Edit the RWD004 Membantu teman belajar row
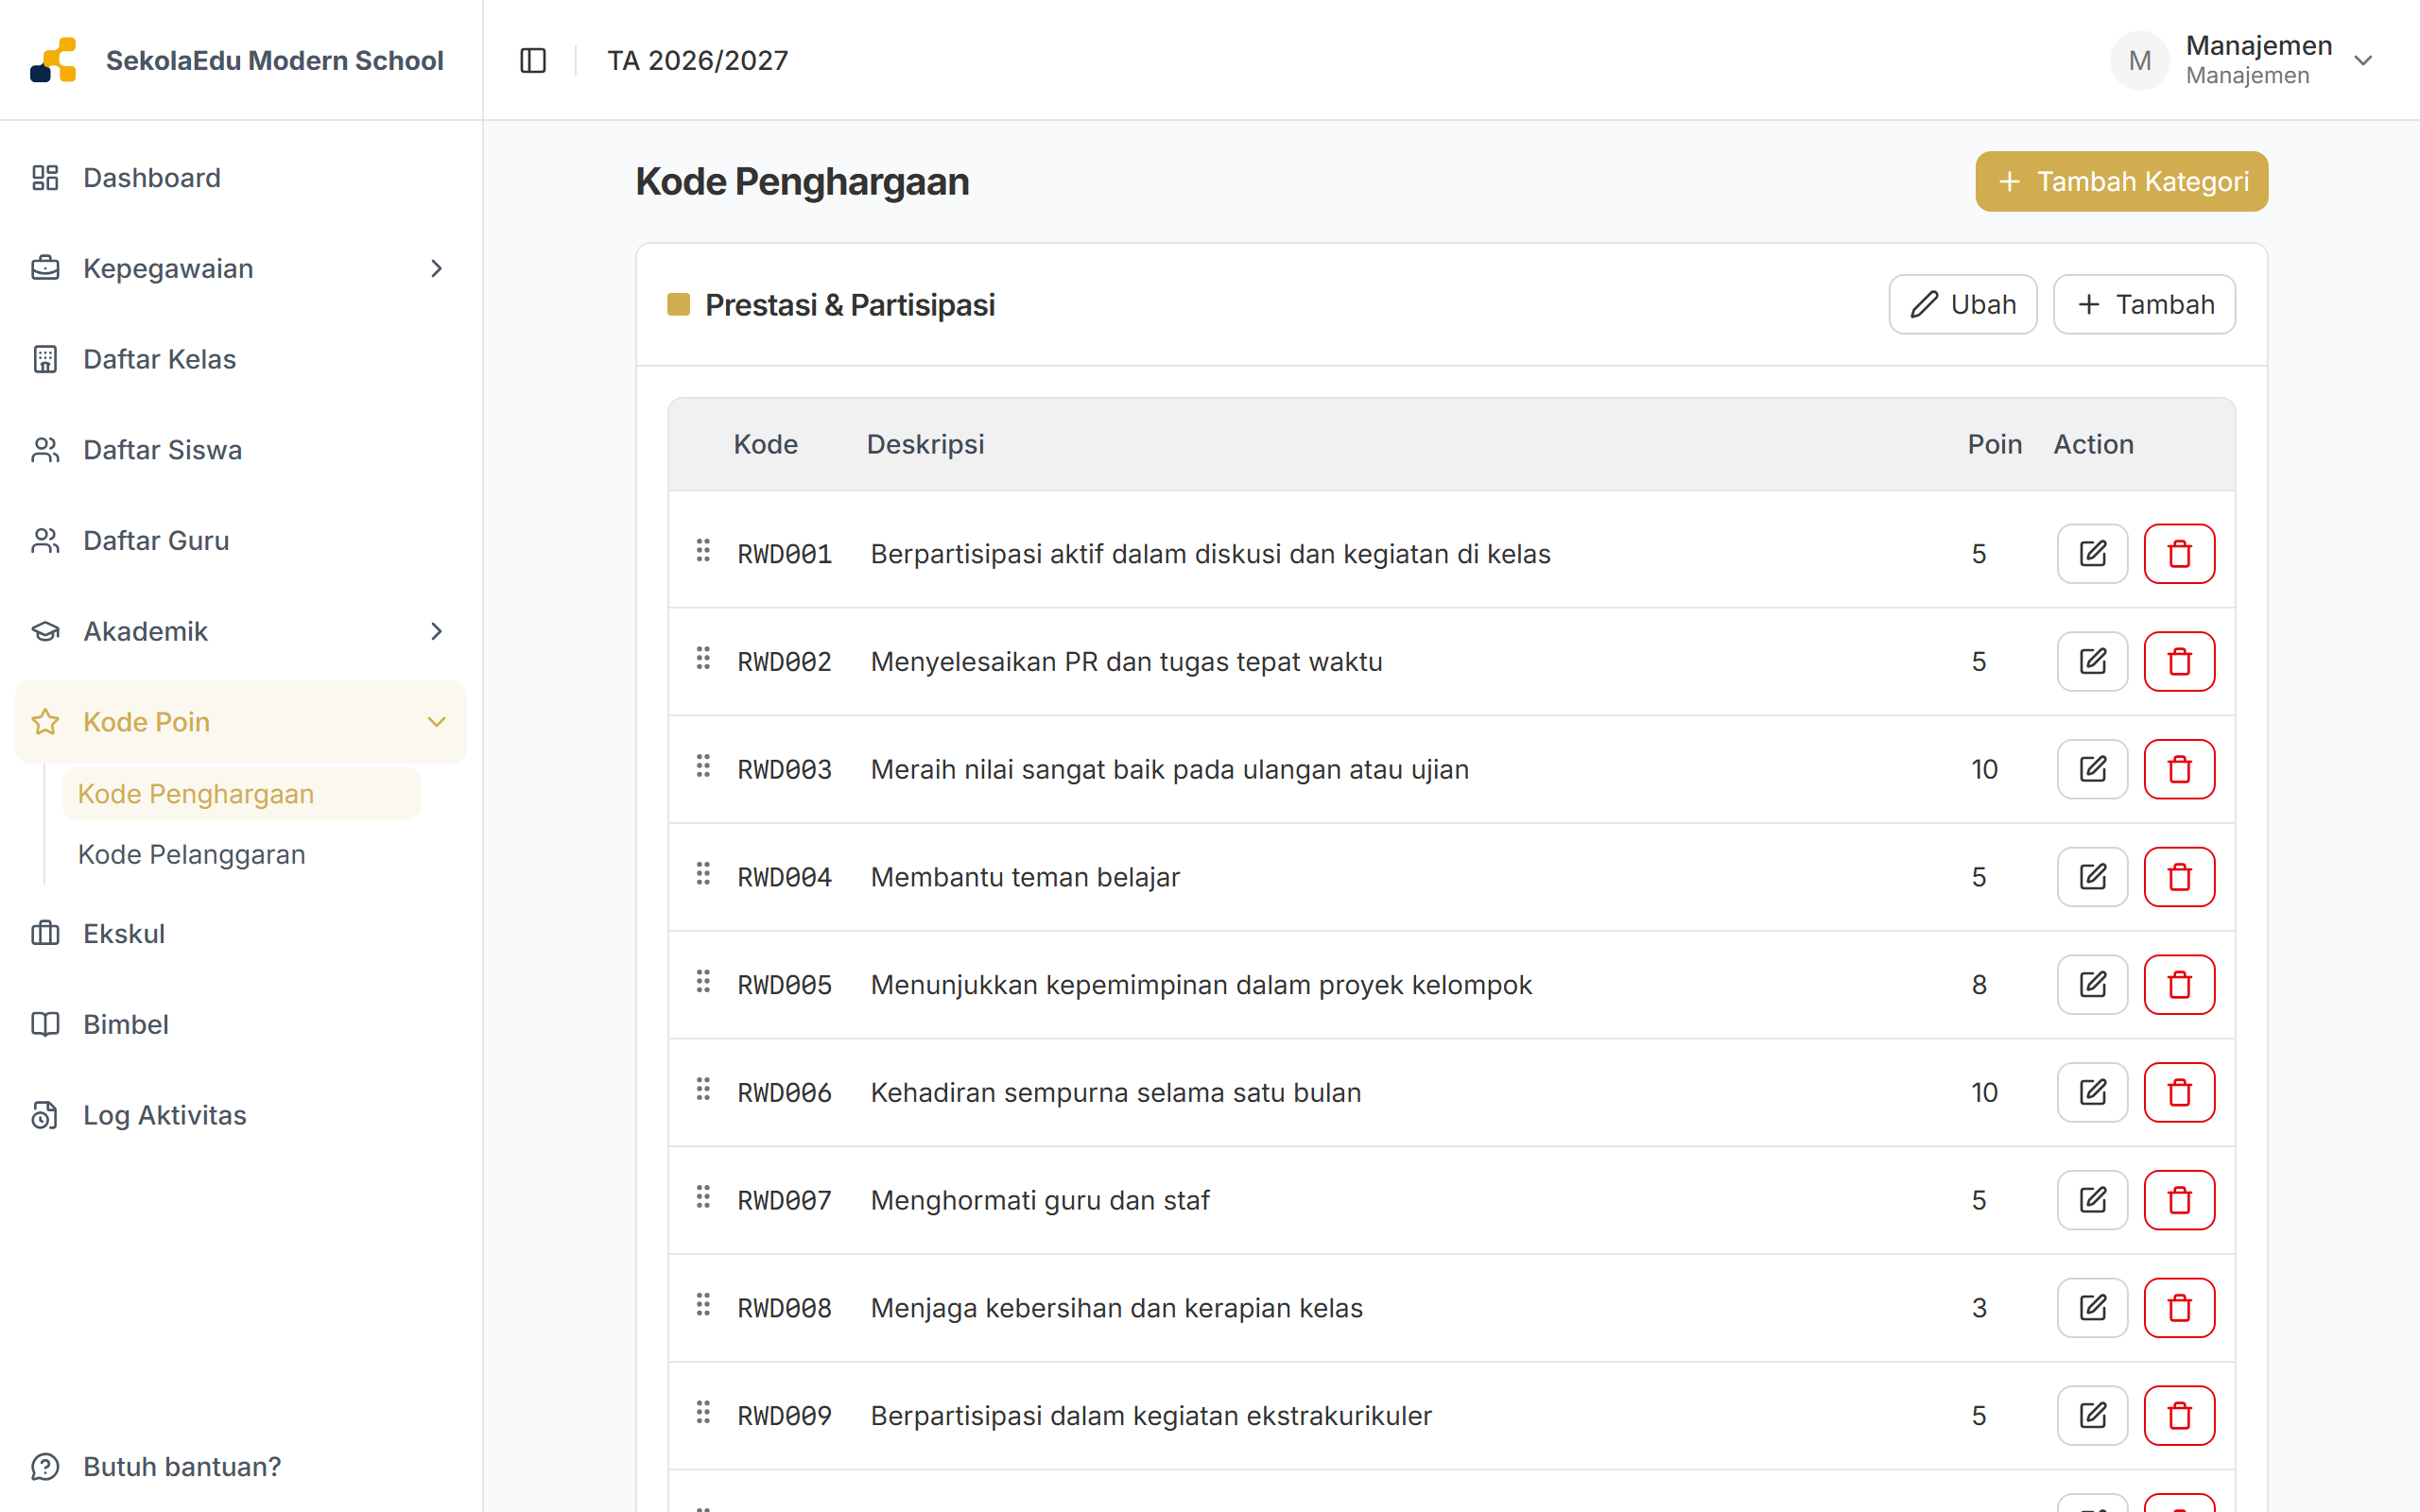This screenshot has width=2420, height=1512. 2092,877
